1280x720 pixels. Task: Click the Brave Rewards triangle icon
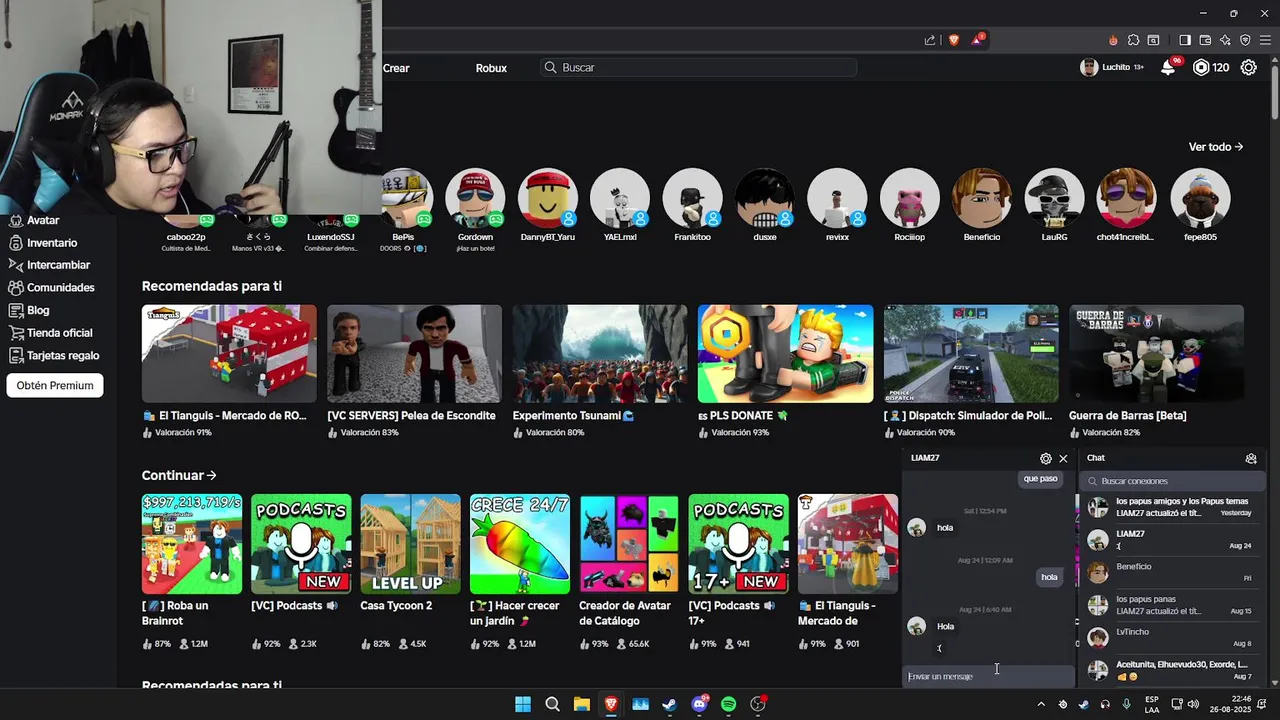[x=977, y=40]
